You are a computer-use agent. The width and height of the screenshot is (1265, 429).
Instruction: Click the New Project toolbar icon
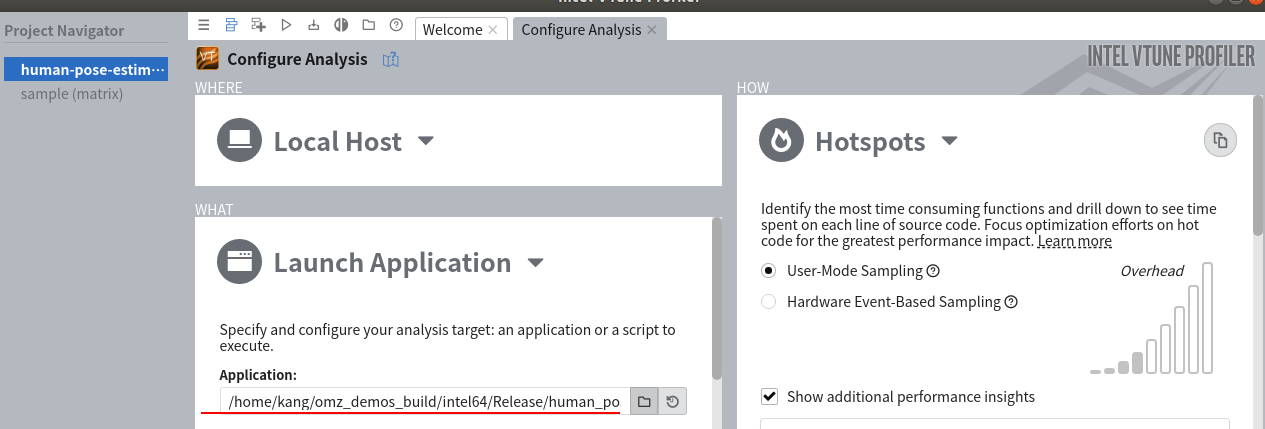coord(259,25)
